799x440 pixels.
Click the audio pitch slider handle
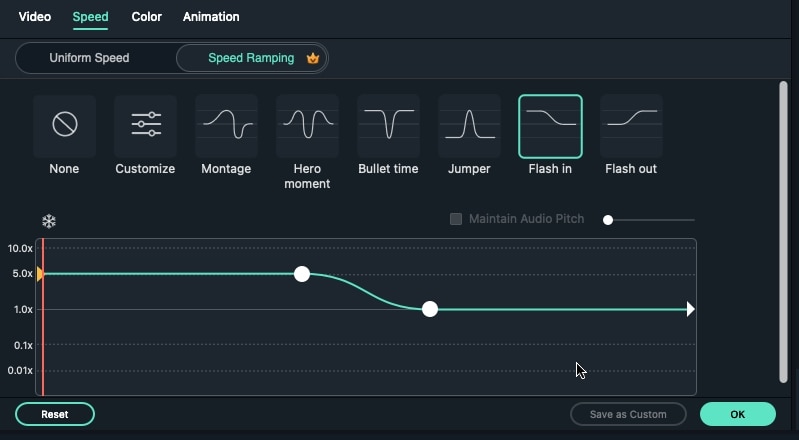click(608, 220)
